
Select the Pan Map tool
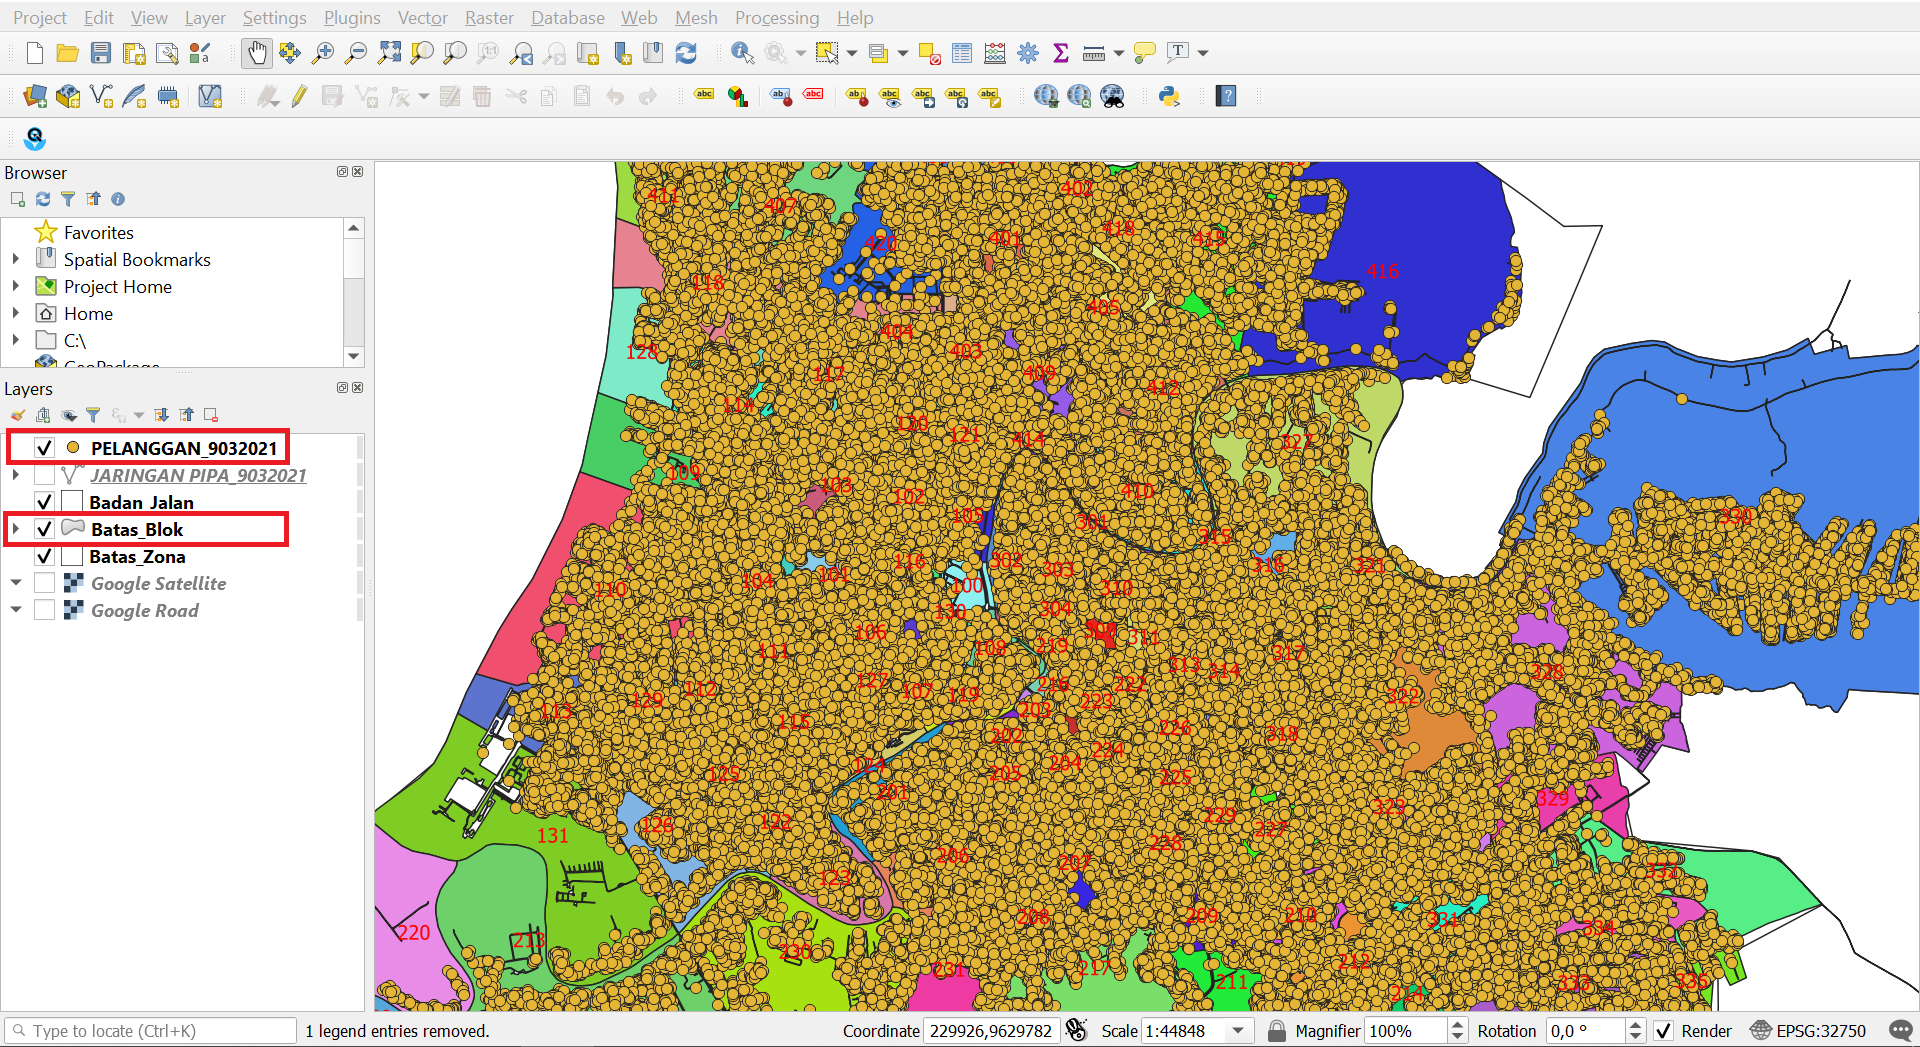257,52
